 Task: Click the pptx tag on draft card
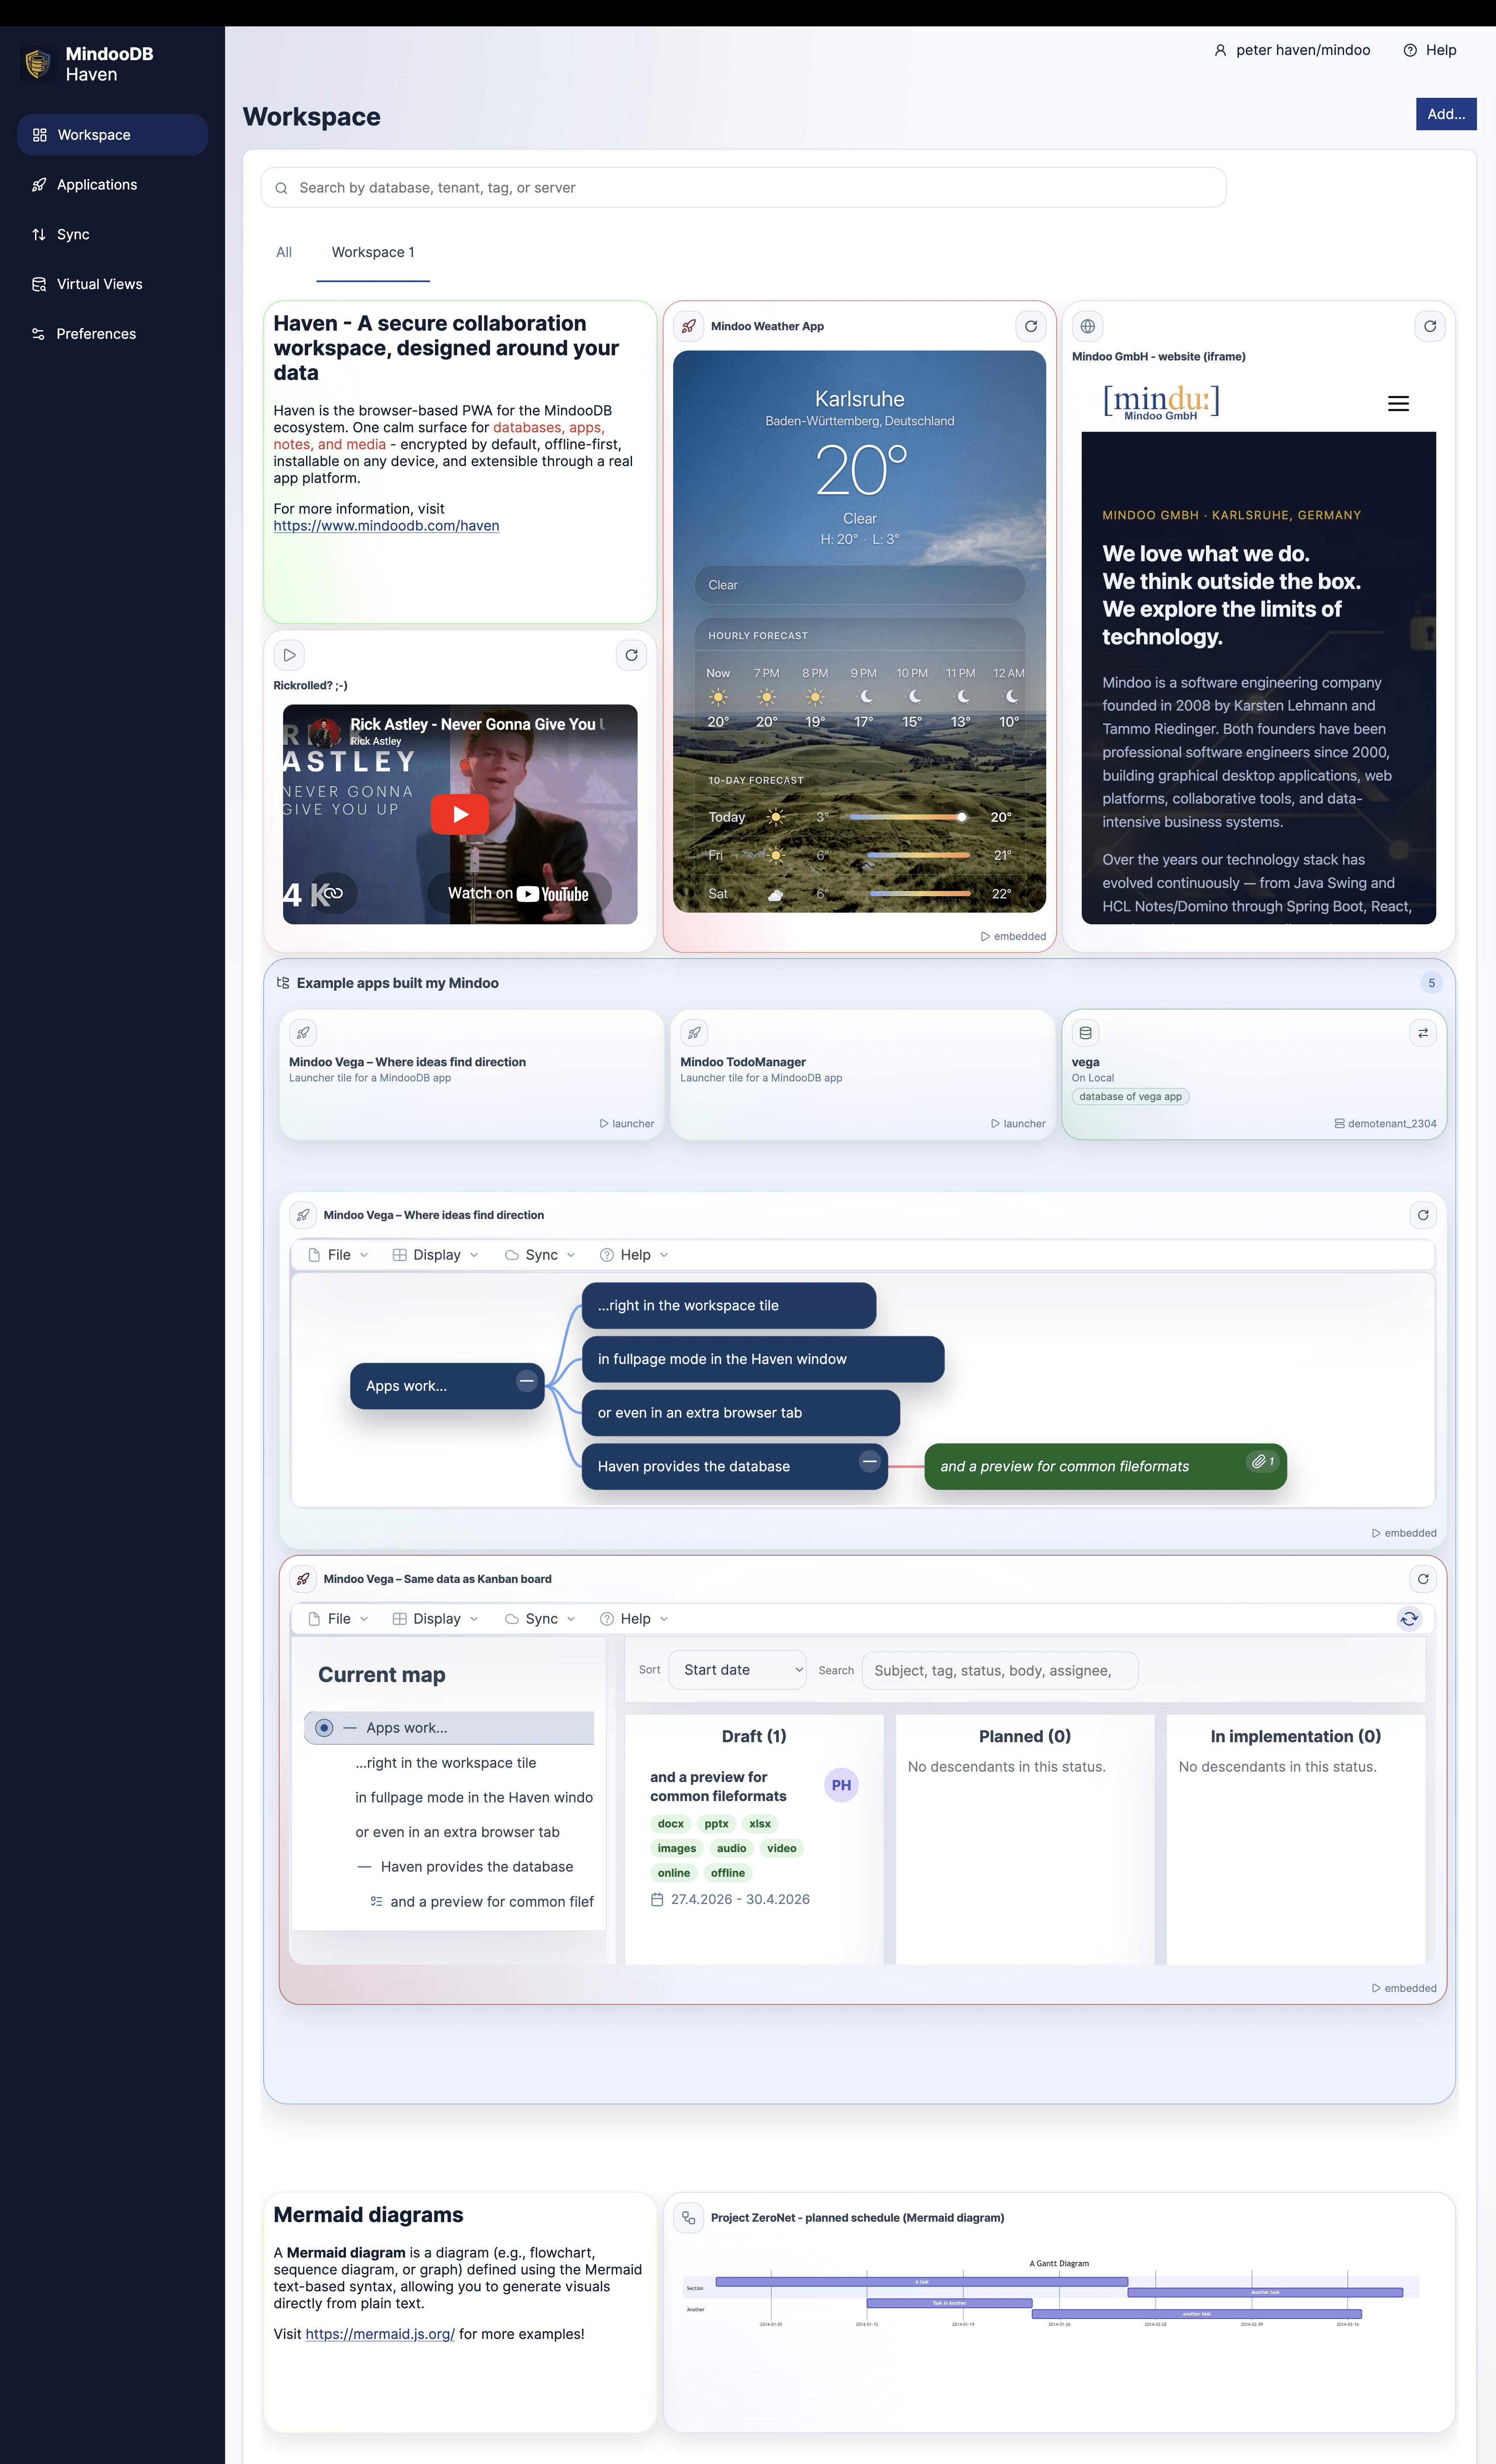tap(716, 1824)
